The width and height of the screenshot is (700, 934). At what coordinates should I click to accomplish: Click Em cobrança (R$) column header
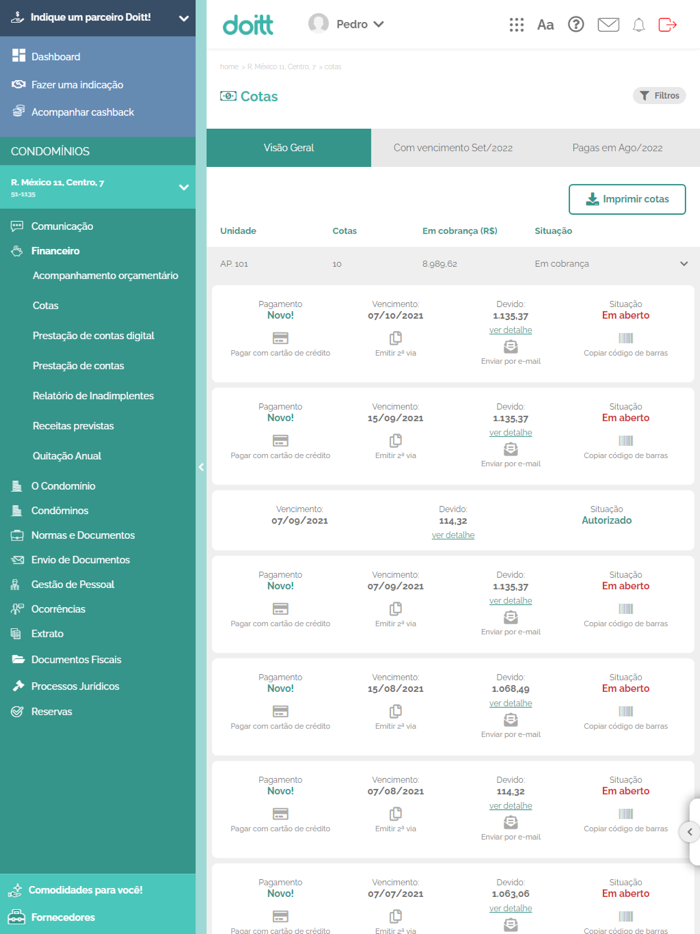point(460,231)
